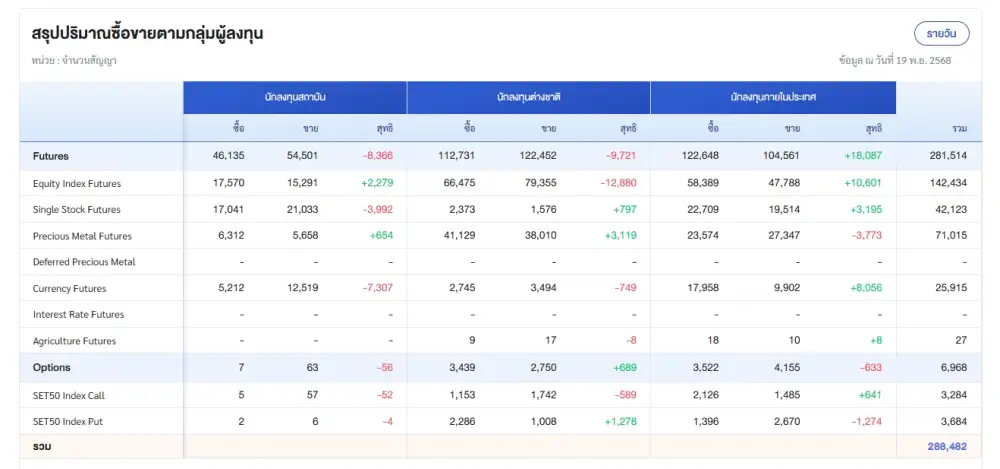This screenshot has width=1000, height=469.
Task: Click the นักลงทุนต่างชาติ column group header
Action: 528,98
